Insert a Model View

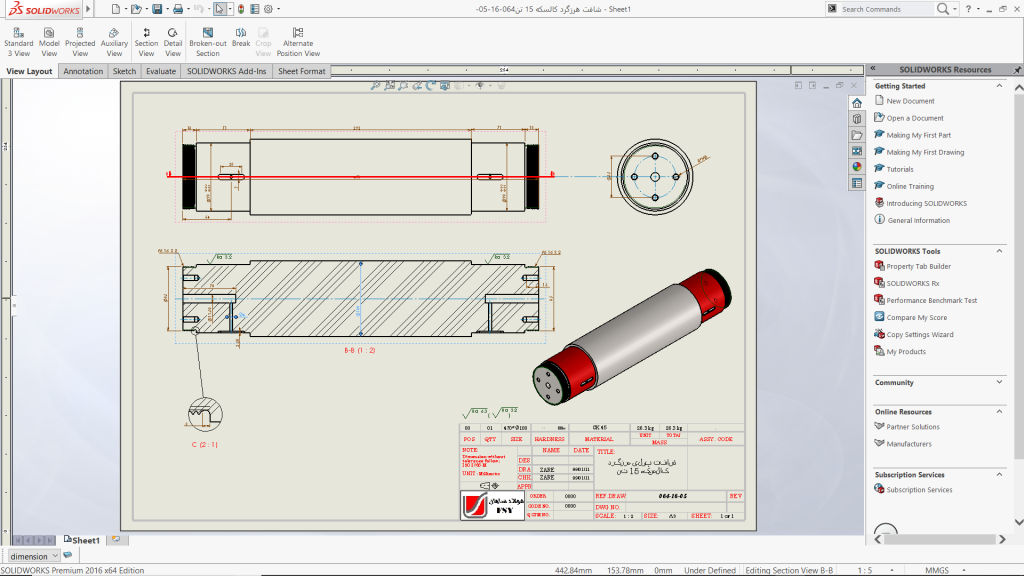point(49,41)
